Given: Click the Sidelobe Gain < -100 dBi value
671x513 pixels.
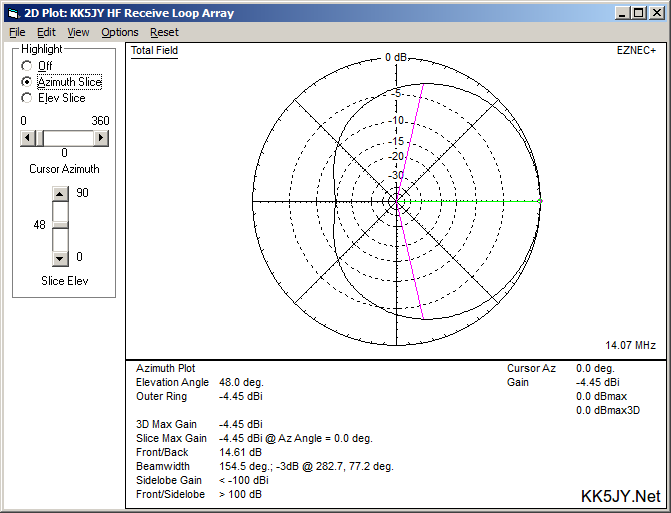Looking at the screenshot, I should (244, 480).
